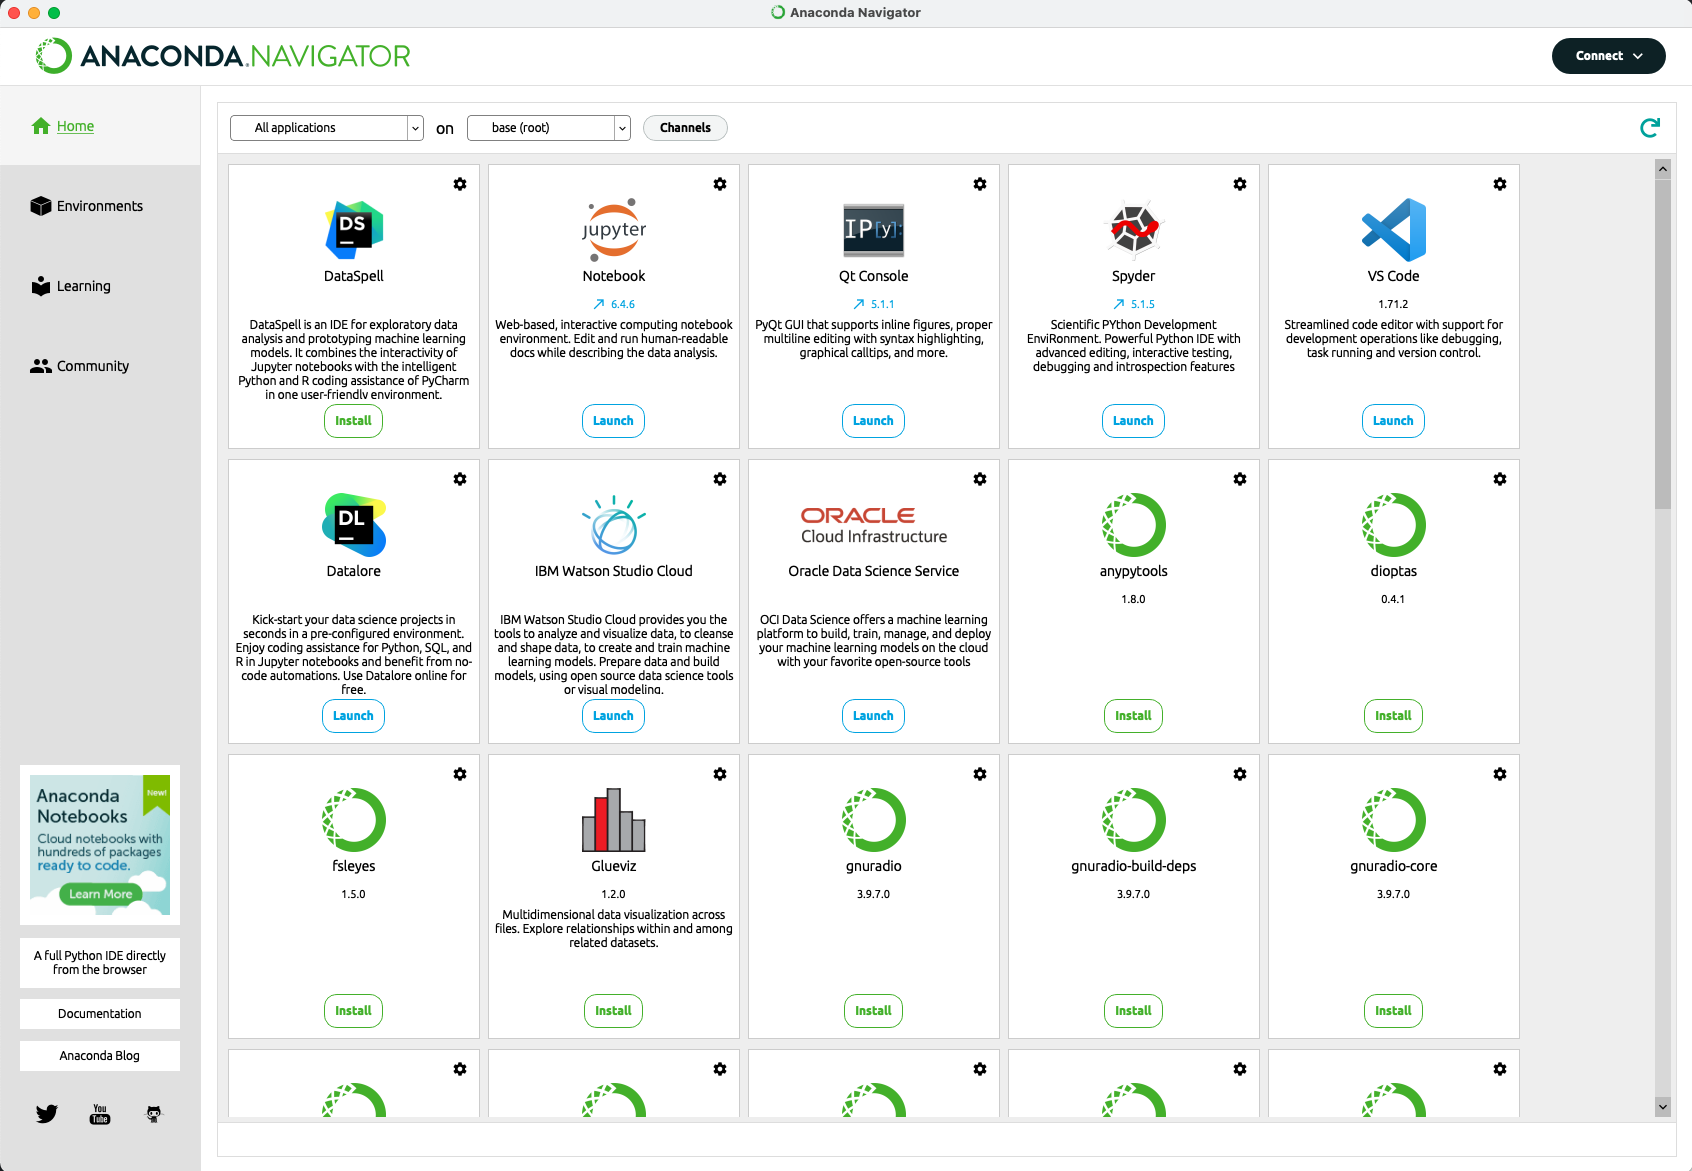Install DataSpell

353,421
